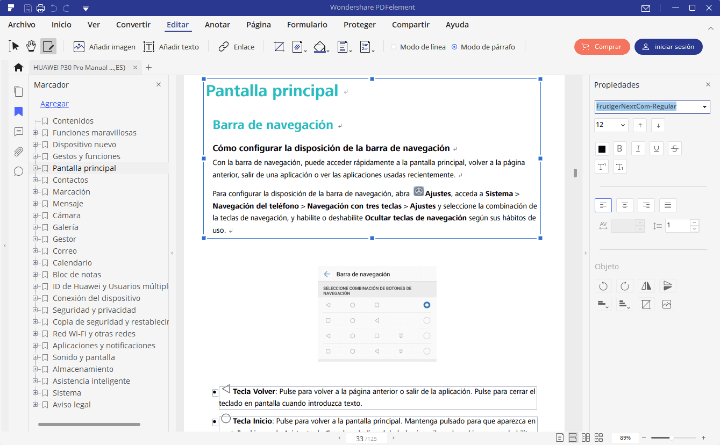This screenshot has height=445, width=720.
Task: Open the watermark tool icon
Action: click(298, 46)
